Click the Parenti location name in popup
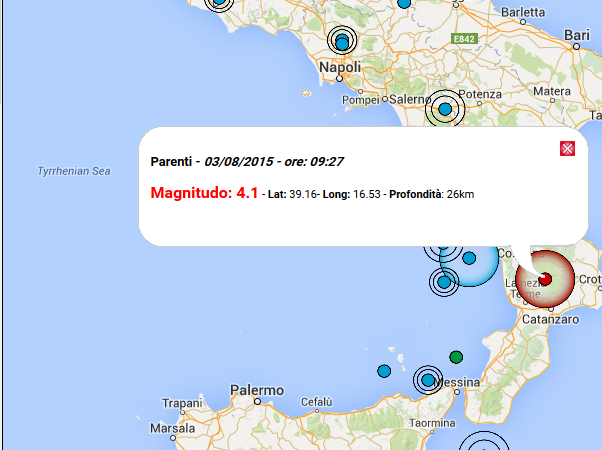This screenshot has height=450, width=602. (x=171, y=161)
